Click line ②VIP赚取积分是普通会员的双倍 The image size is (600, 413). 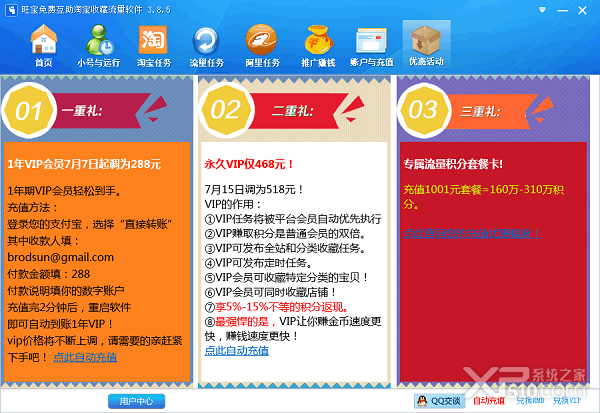286,233
